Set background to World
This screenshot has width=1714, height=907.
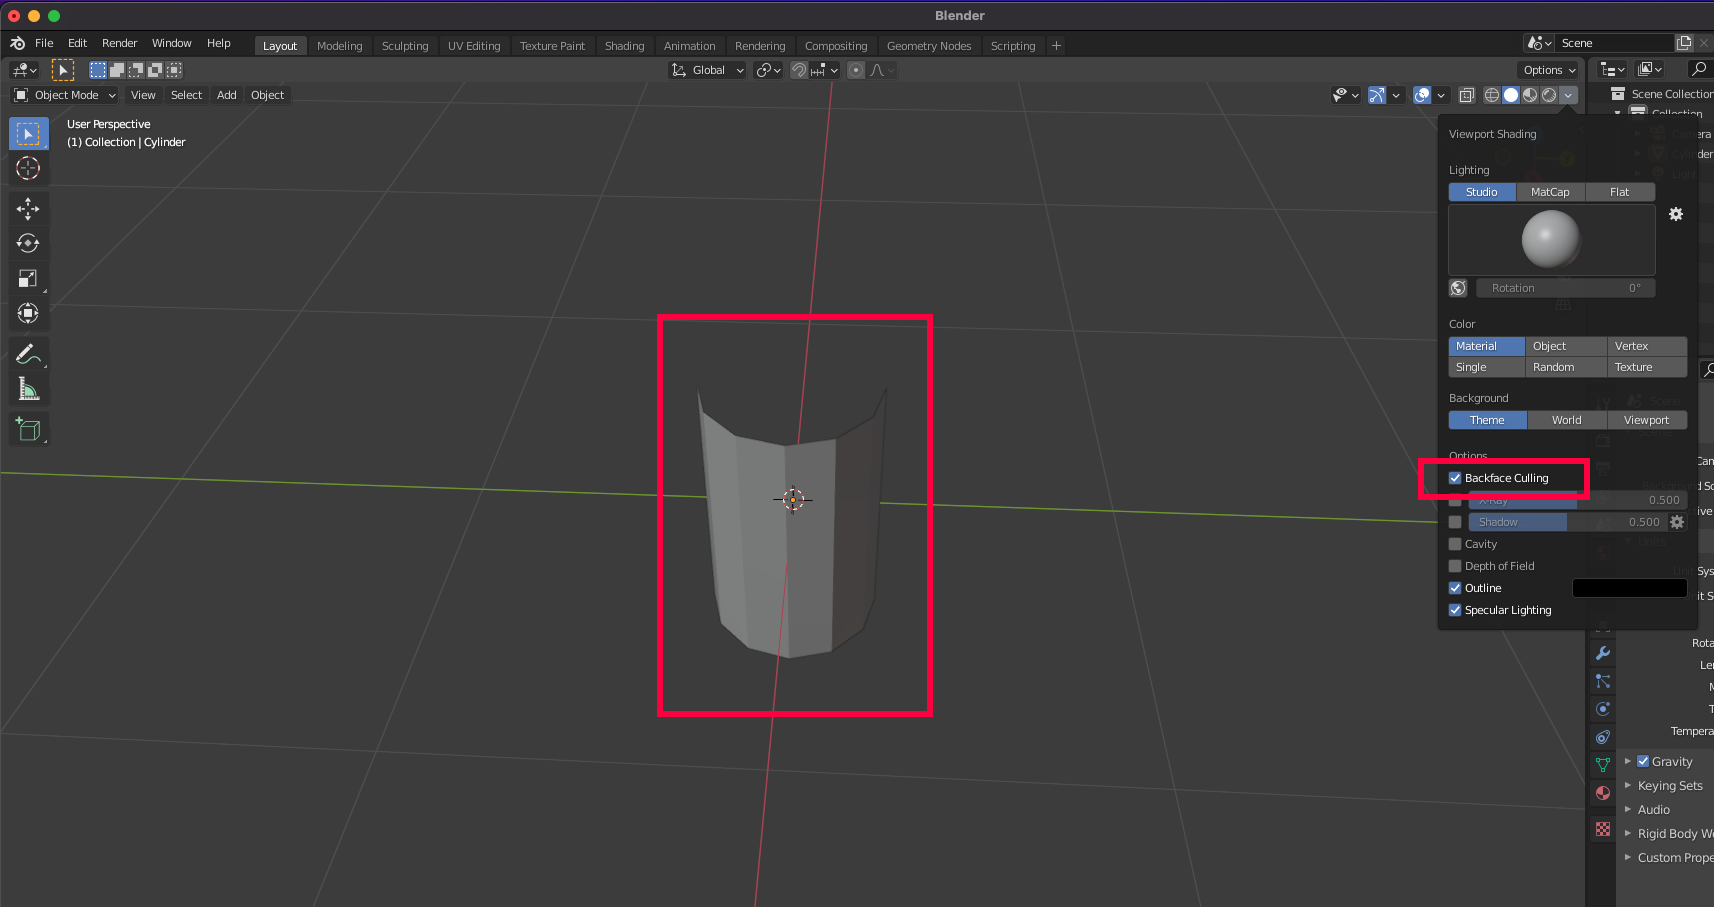[x=1567, y=420]
